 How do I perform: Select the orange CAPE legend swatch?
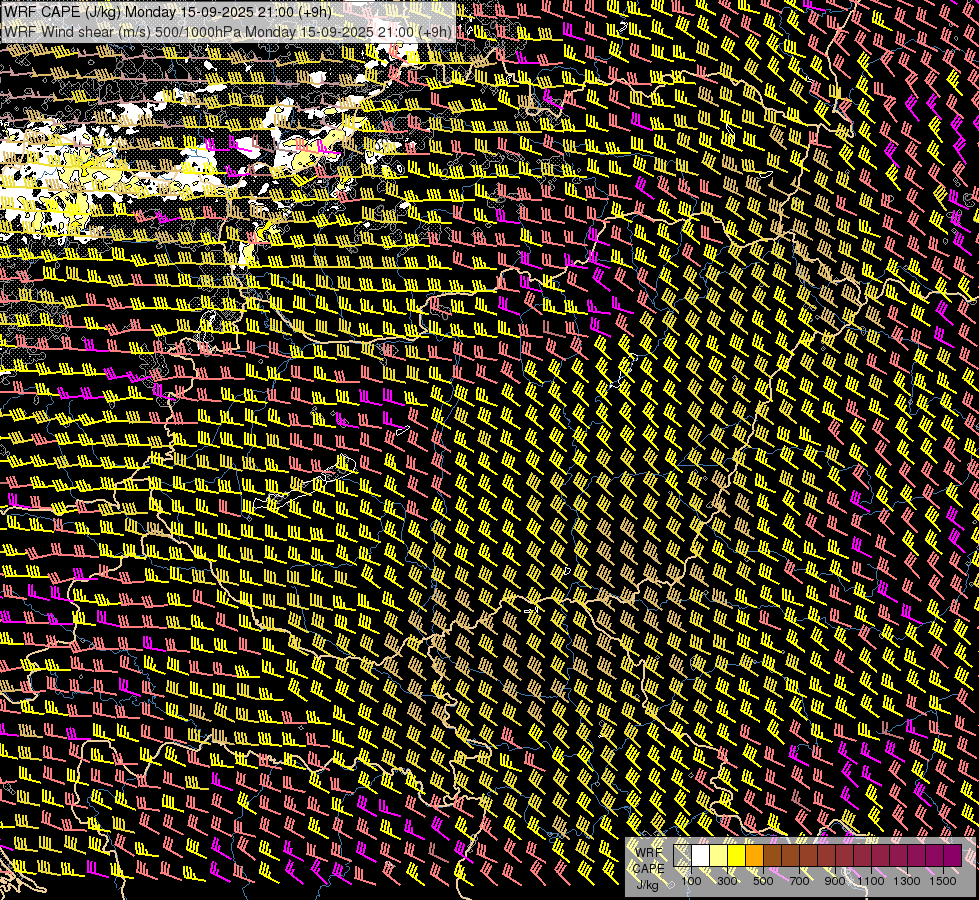pyautogui.click(x=754, y=855)
